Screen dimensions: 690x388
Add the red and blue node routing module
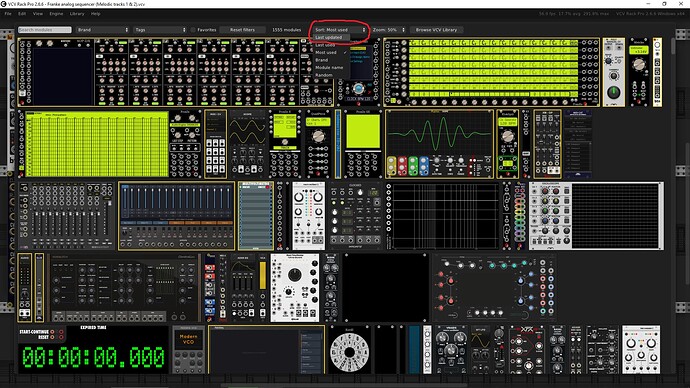point(494,288)
